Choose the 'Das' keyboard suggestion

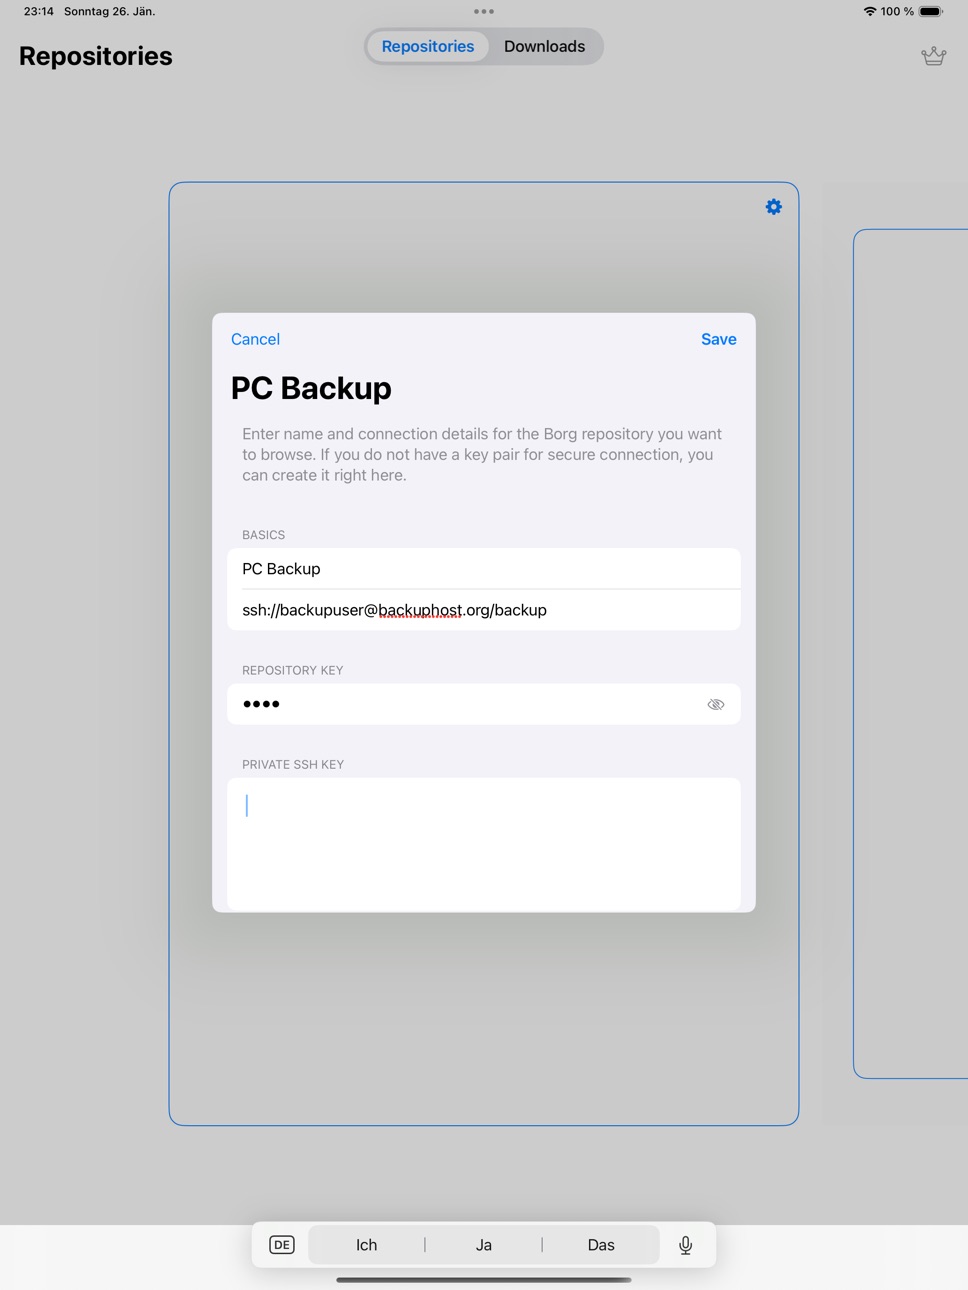601,1245
